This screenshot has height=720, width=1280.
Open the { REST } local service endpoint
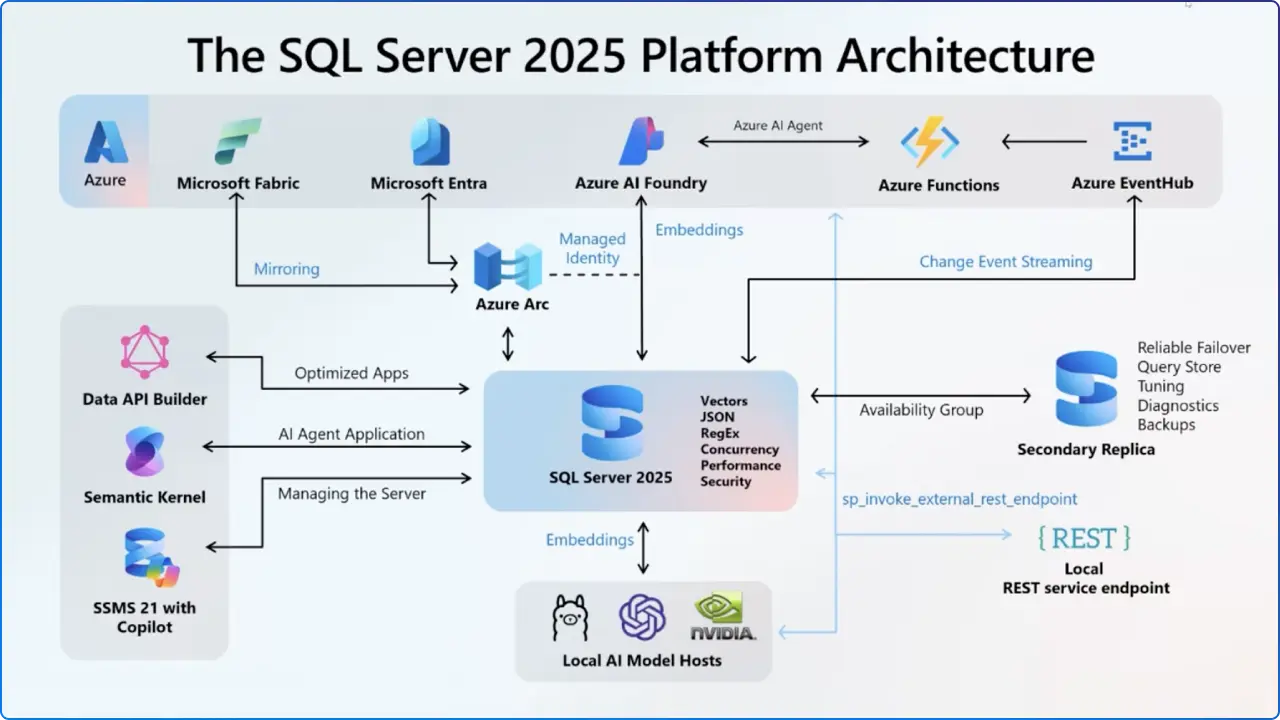[x=1083, y=538]
